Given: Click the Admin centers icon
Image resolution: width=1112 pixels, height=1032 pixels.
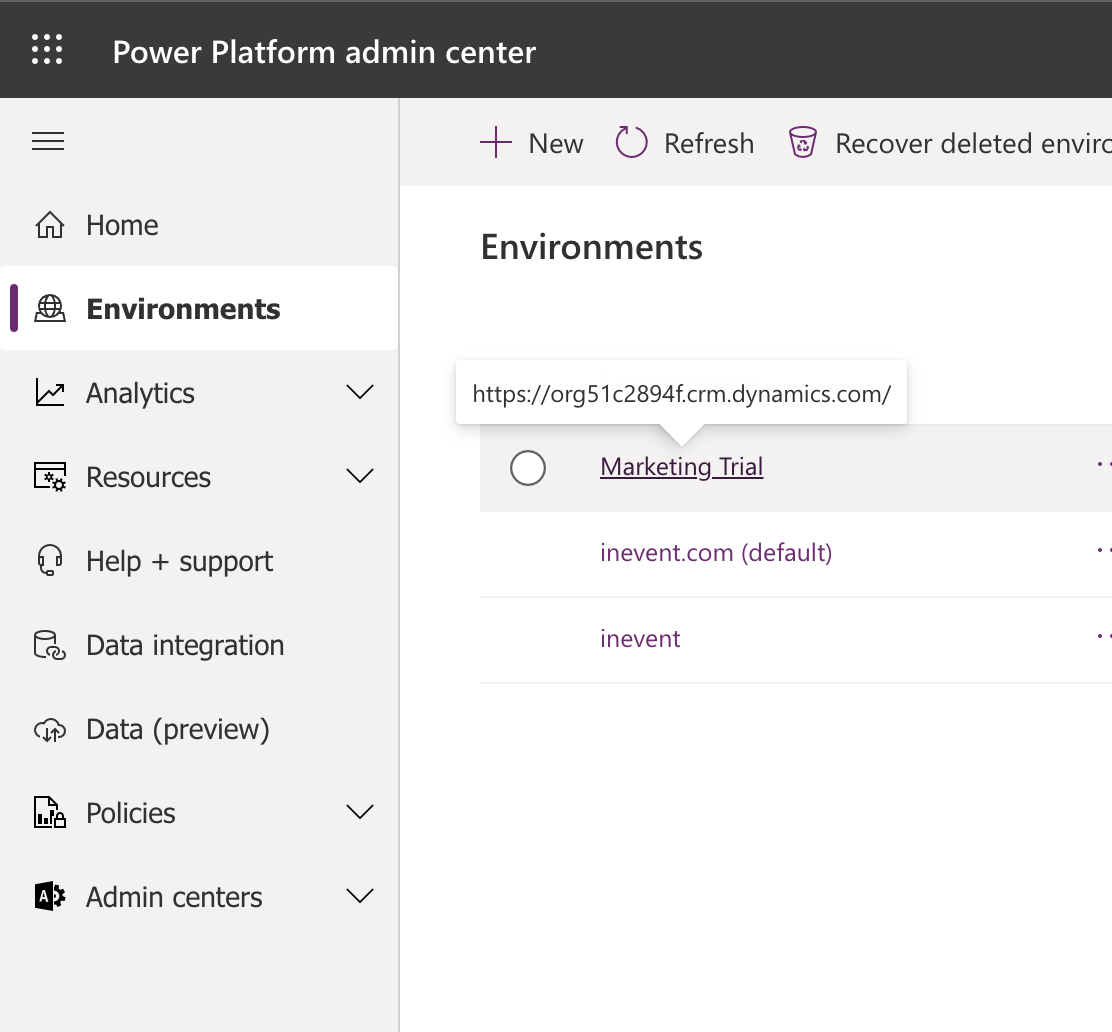Looking at the screenshot, I should click(50, 897).
